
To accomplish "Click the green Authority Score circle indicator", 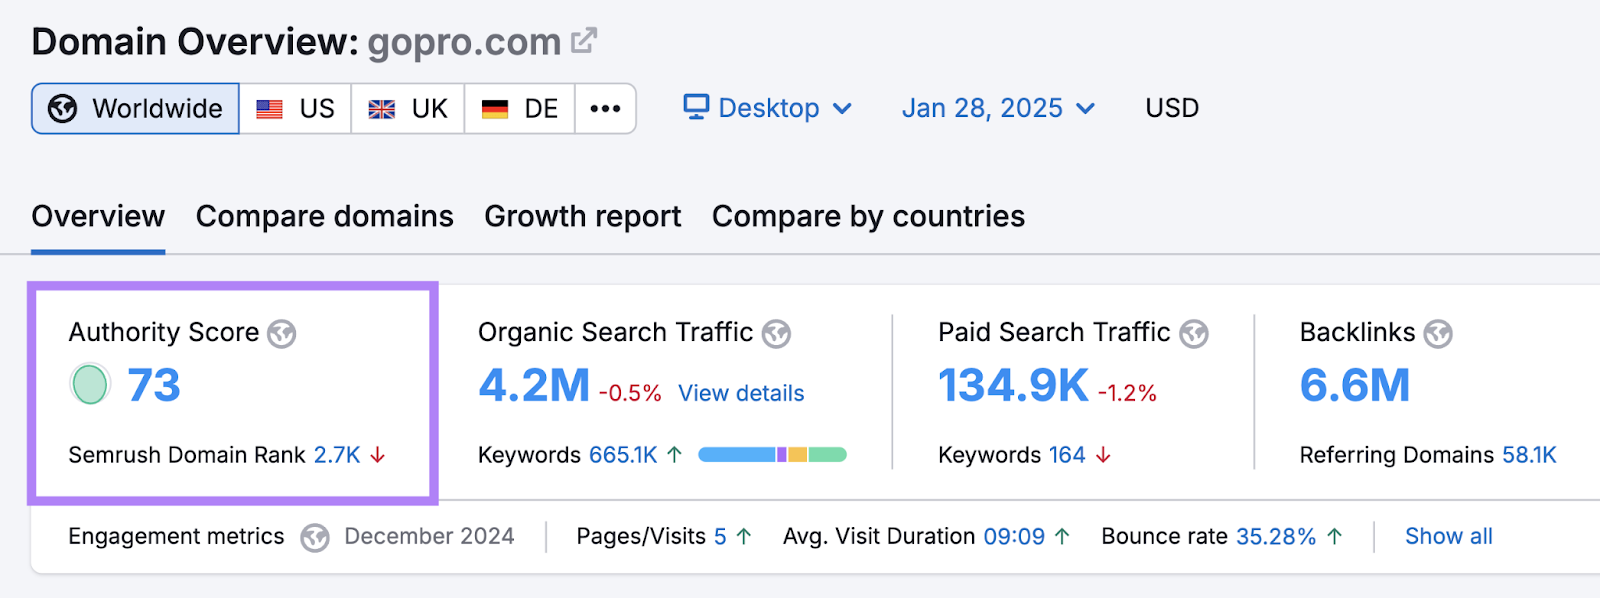I will 90,385.
